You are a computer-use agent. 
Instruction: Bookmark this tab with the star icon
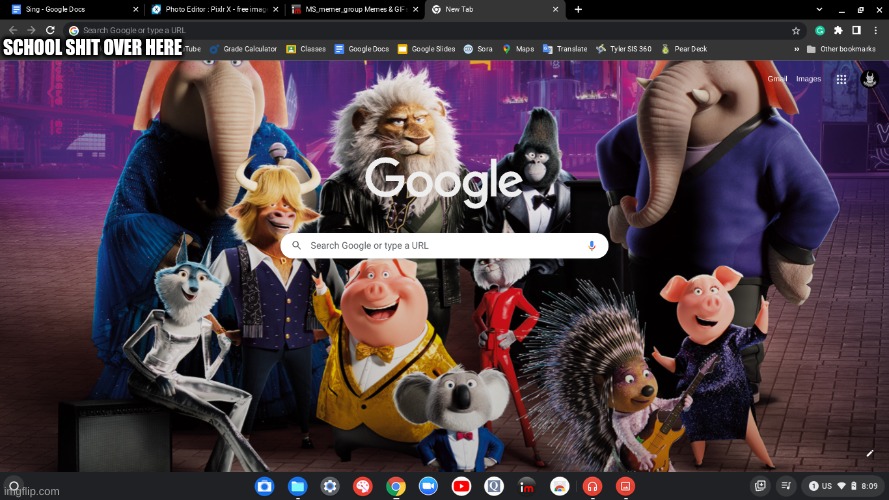(796, 31)
